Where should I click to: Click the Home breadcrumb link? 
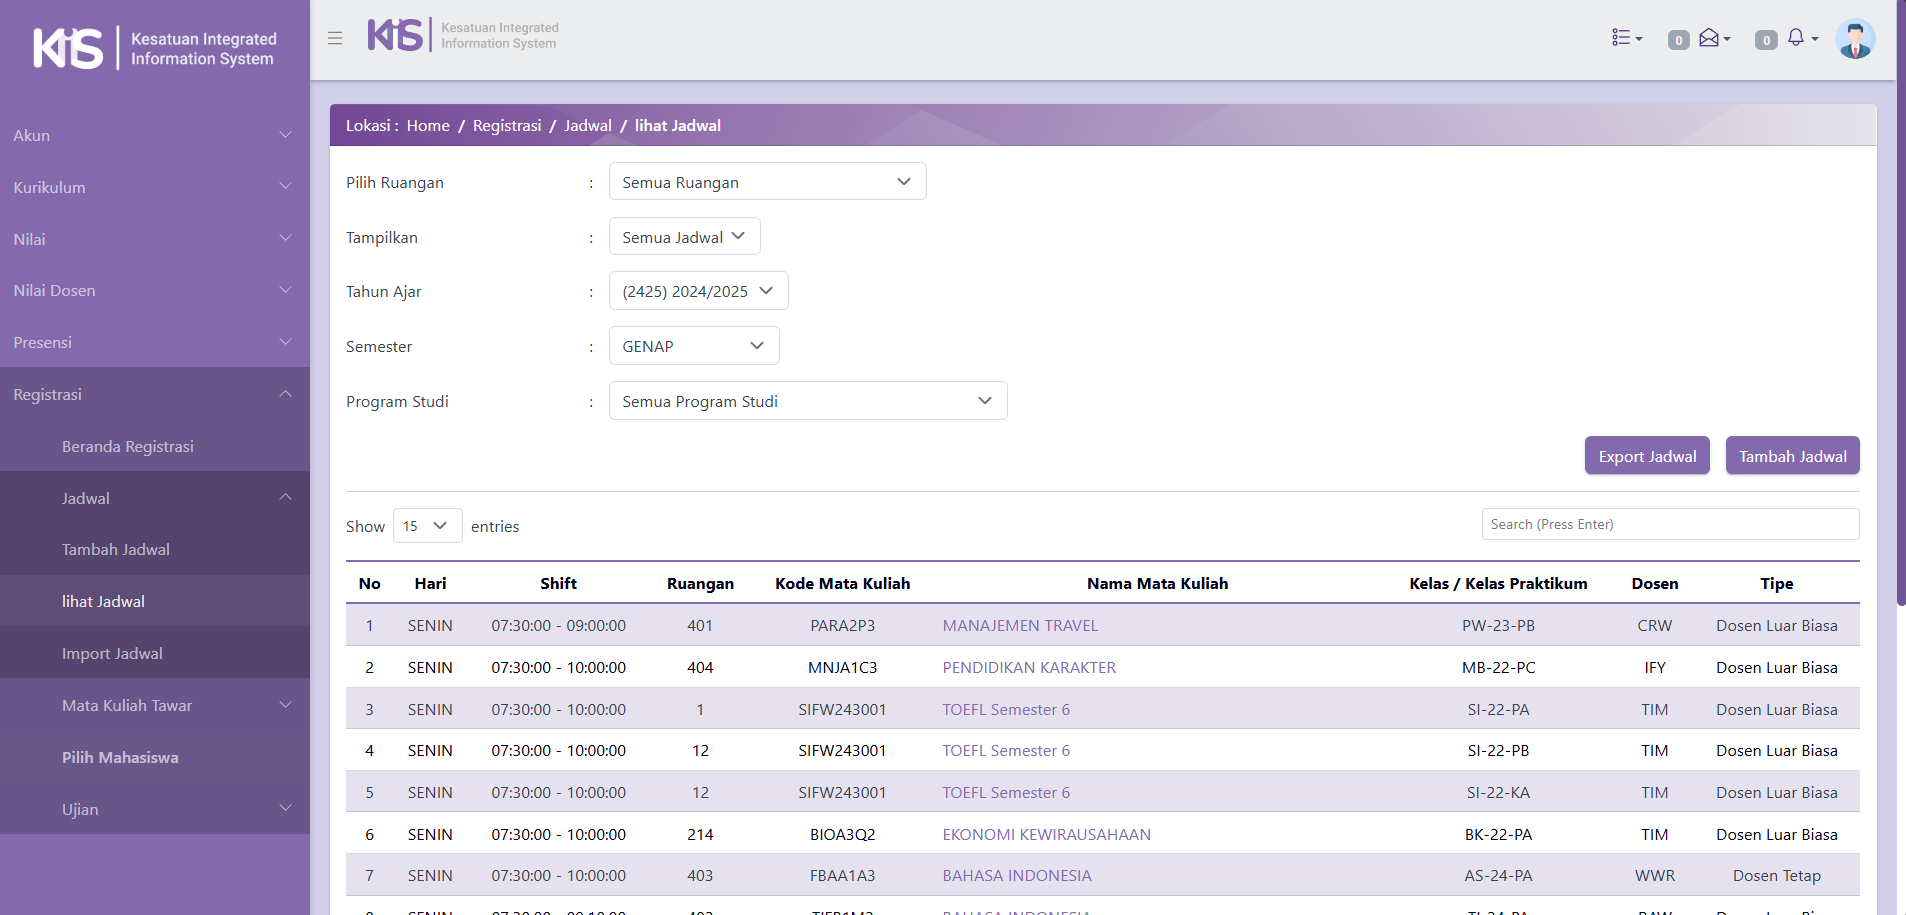click(428, 126)
